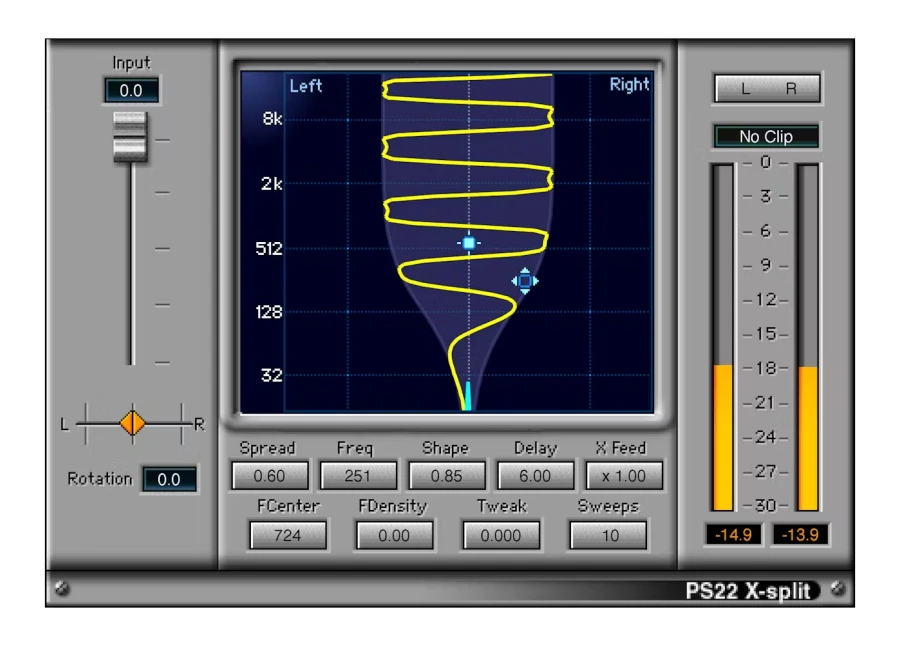Click the Tweak value 0.000 button

coord(501,535)
